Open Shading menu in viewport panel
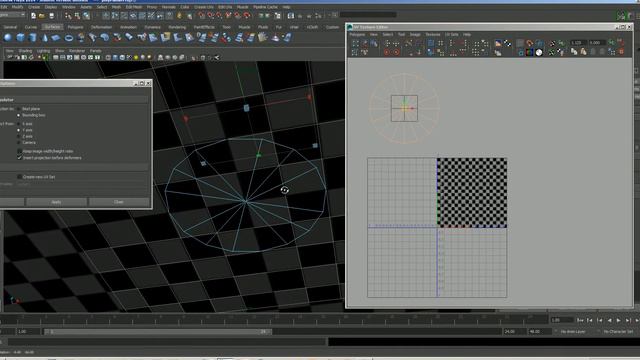This screenshot has width=640, height=360. click(x=25, y=51)
